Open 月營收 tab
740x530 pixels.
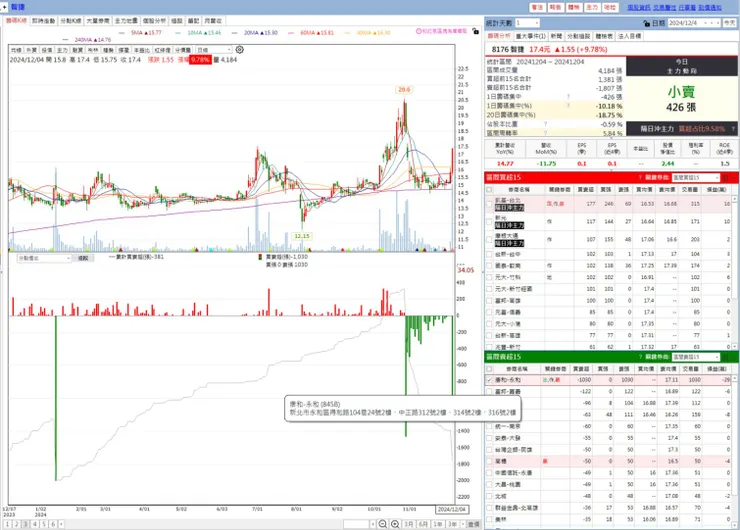click(213, 21)
